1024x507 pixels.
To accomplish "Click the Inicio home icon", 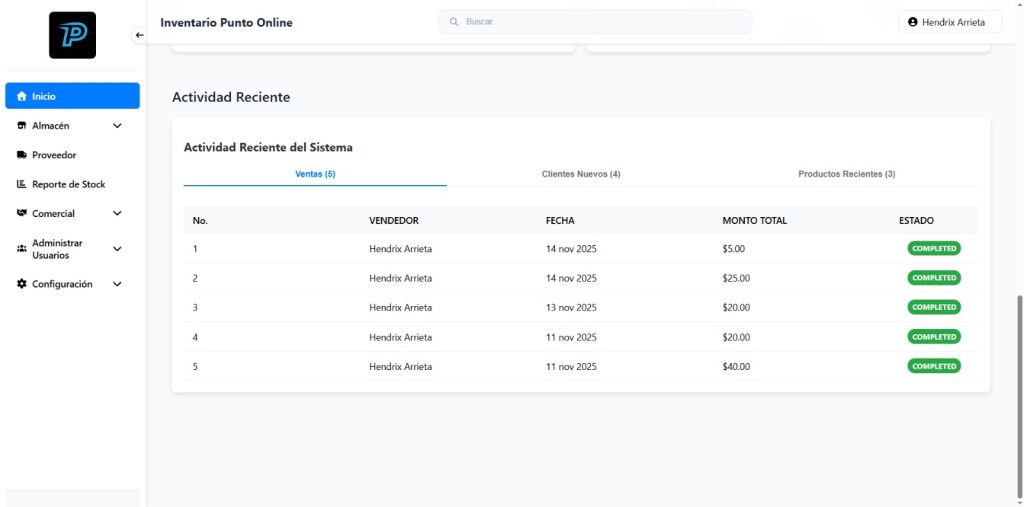I will coord(21,96).
